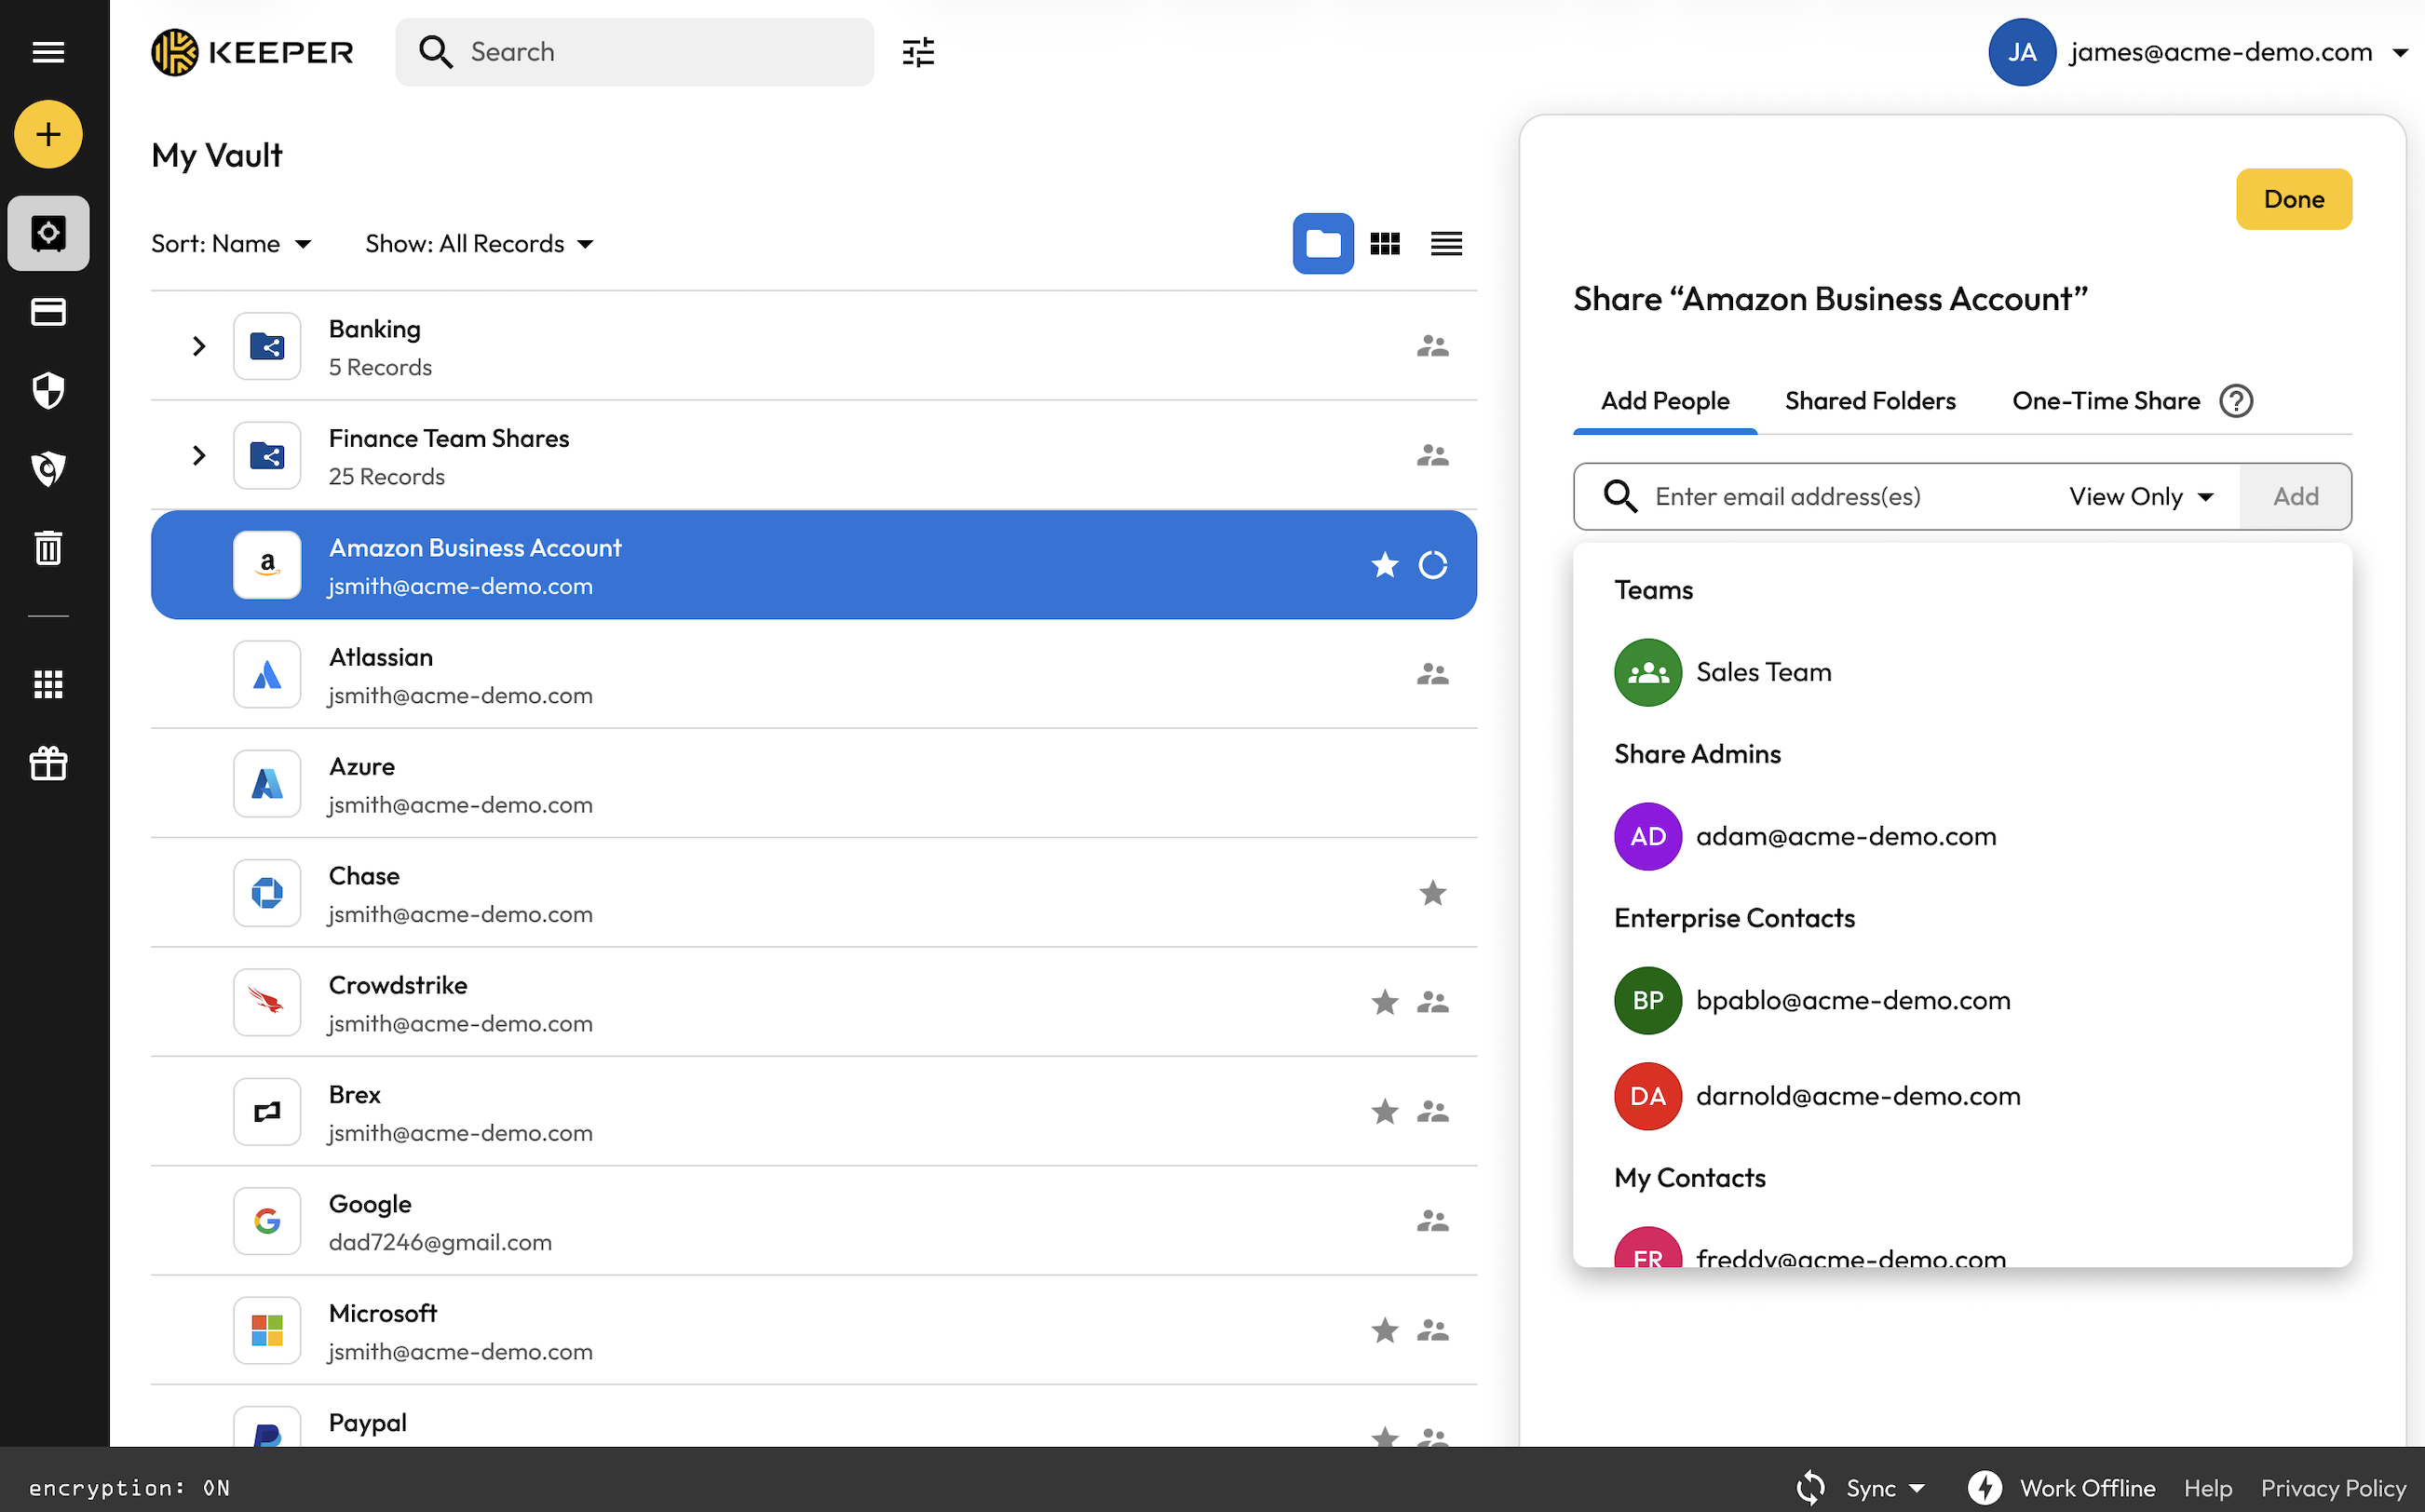Expand the Banking shared folder
This screenshot has height=1512, width=2425.
click(198, 346)
